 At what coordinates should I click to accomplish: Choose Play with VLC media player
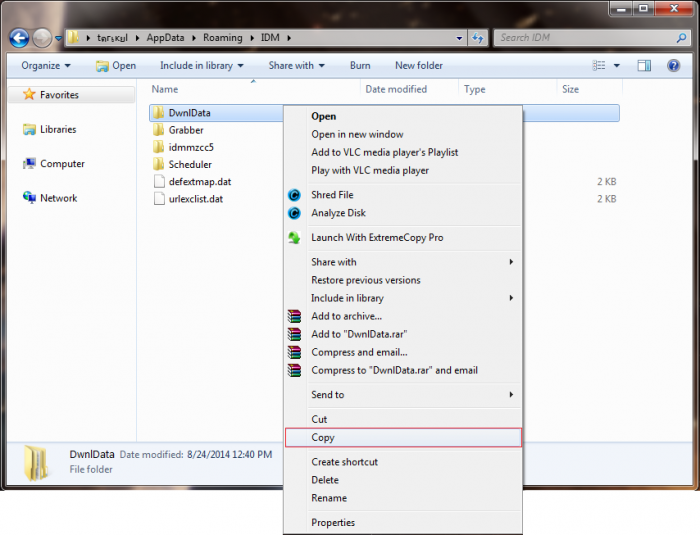370,171
